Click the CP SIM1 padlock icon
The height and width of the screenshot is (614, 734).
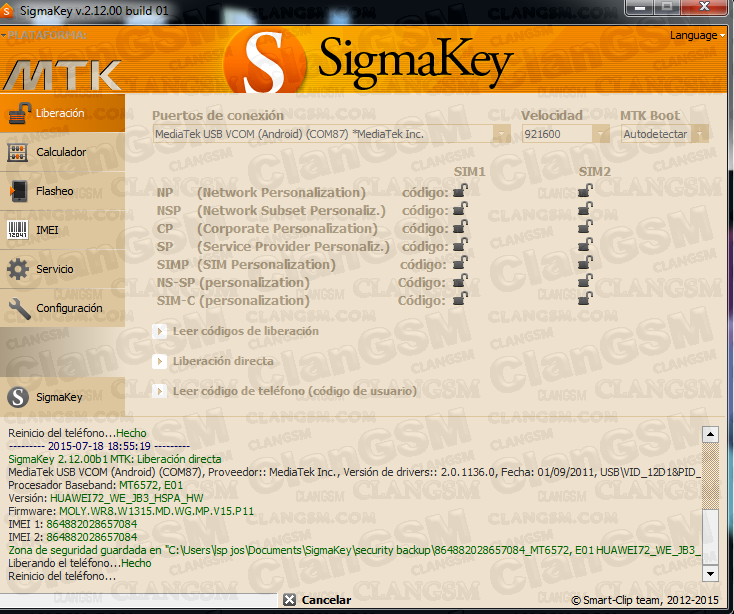click(x=460, y=227)
